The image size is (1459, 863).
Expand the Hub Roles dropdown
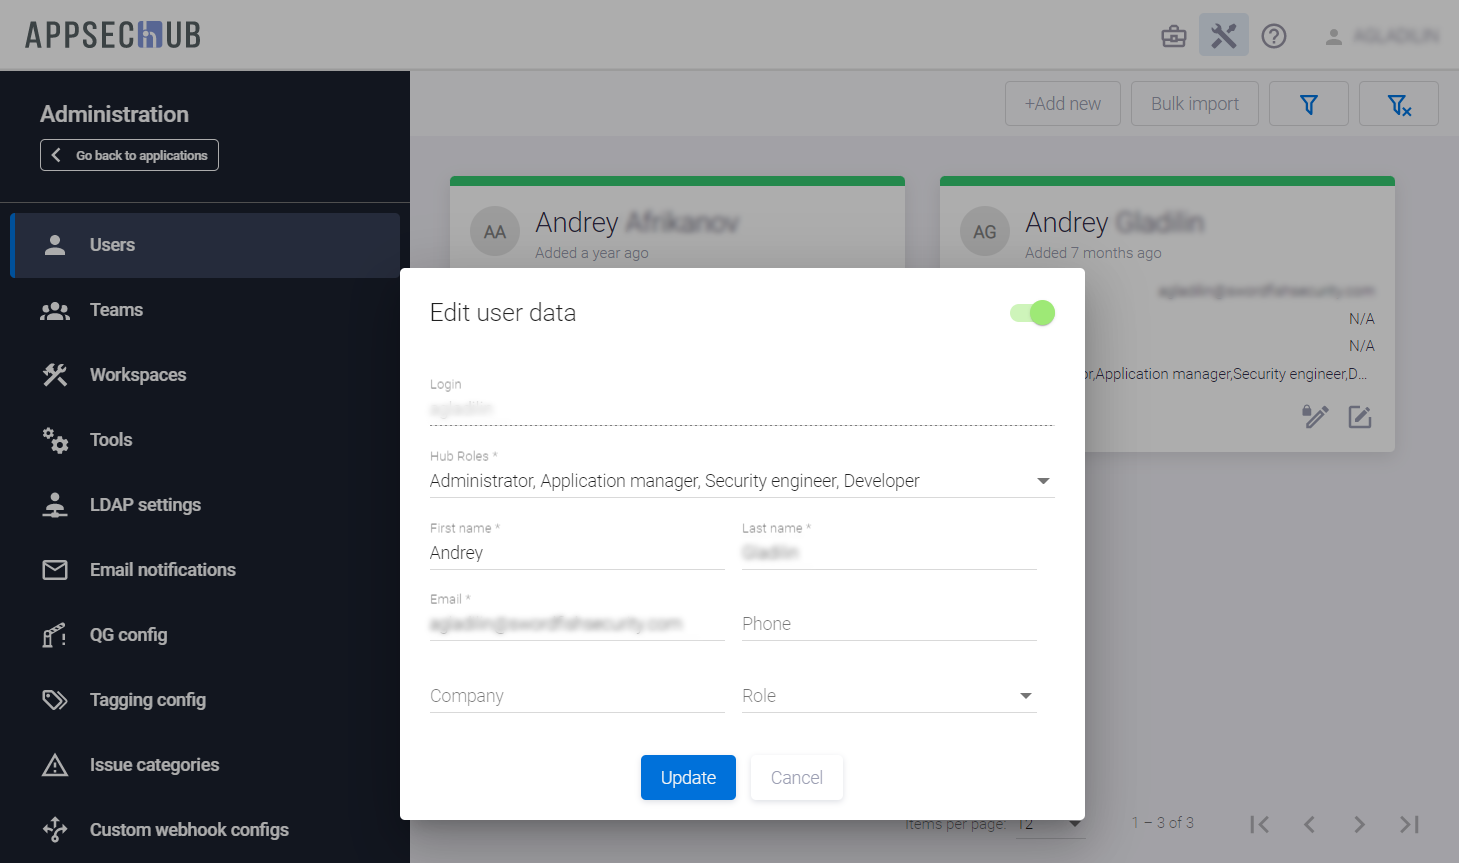1043,481
